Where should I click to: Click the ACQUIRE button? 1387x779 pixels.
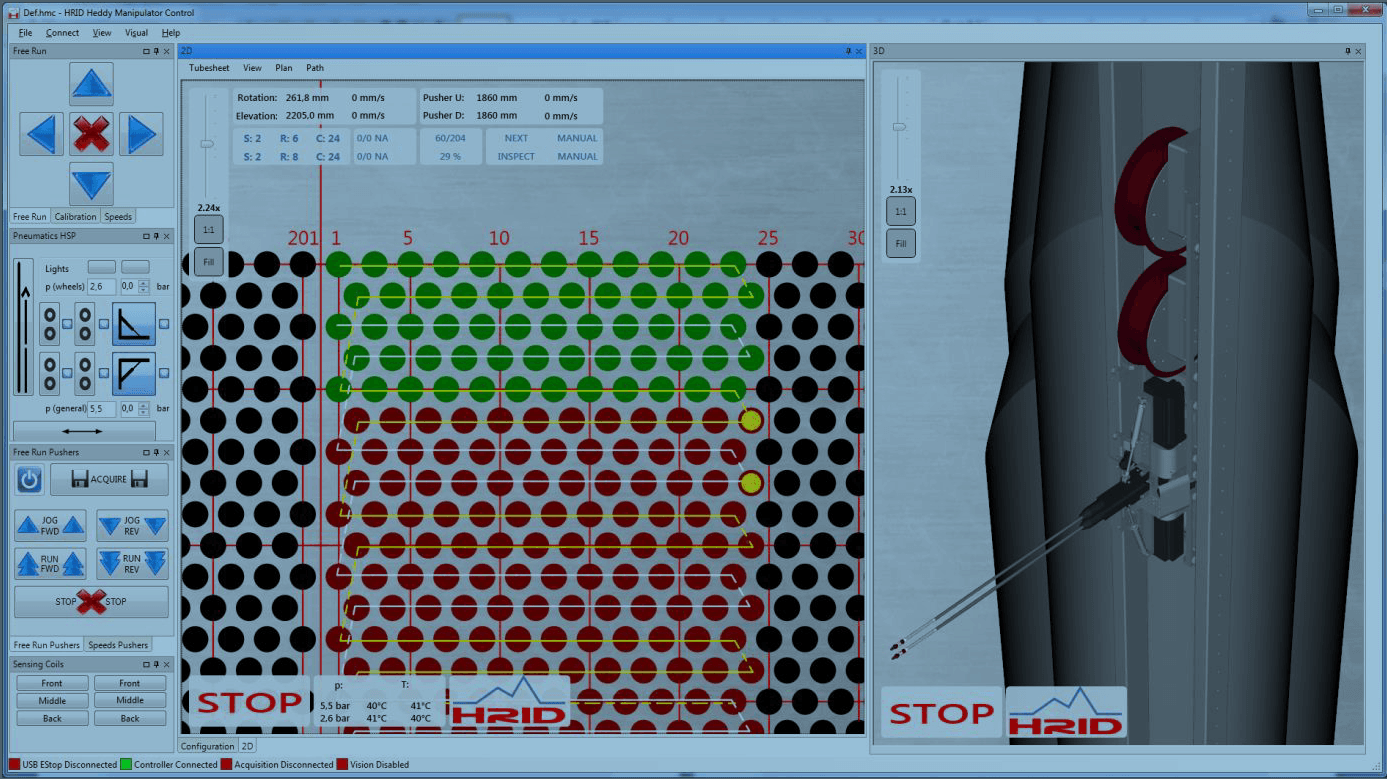109,480
